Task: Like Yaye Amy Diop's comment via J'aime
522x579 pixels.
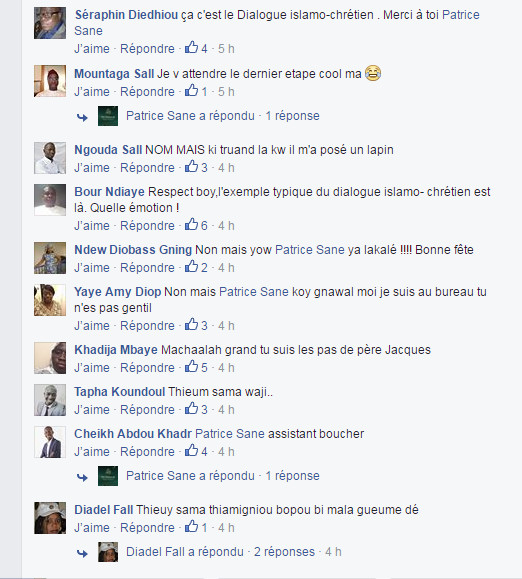Action: pos(92,326)
